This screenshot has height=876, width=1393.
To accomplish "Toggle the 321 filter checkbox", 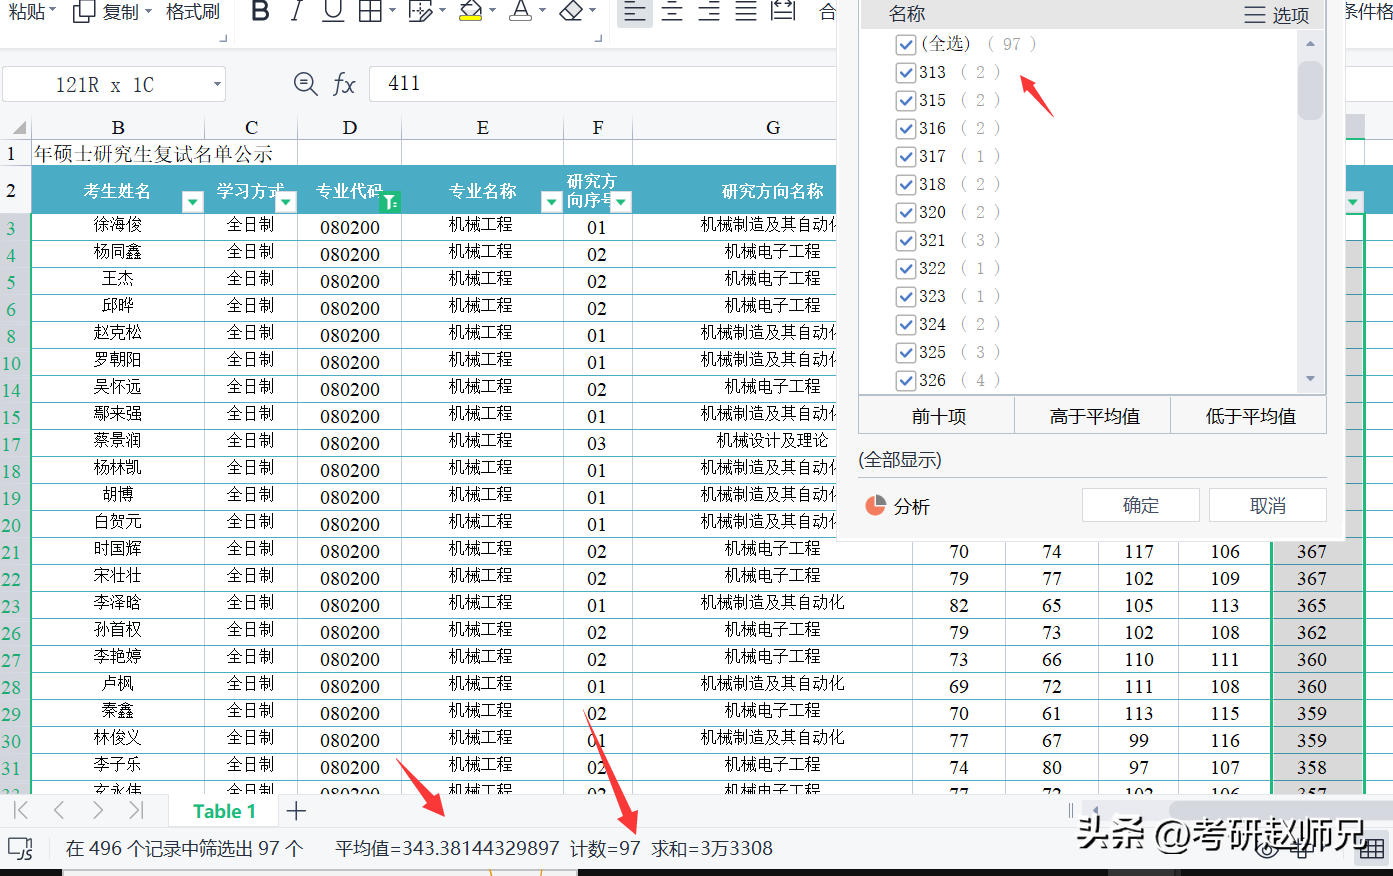I will point(906,240).
